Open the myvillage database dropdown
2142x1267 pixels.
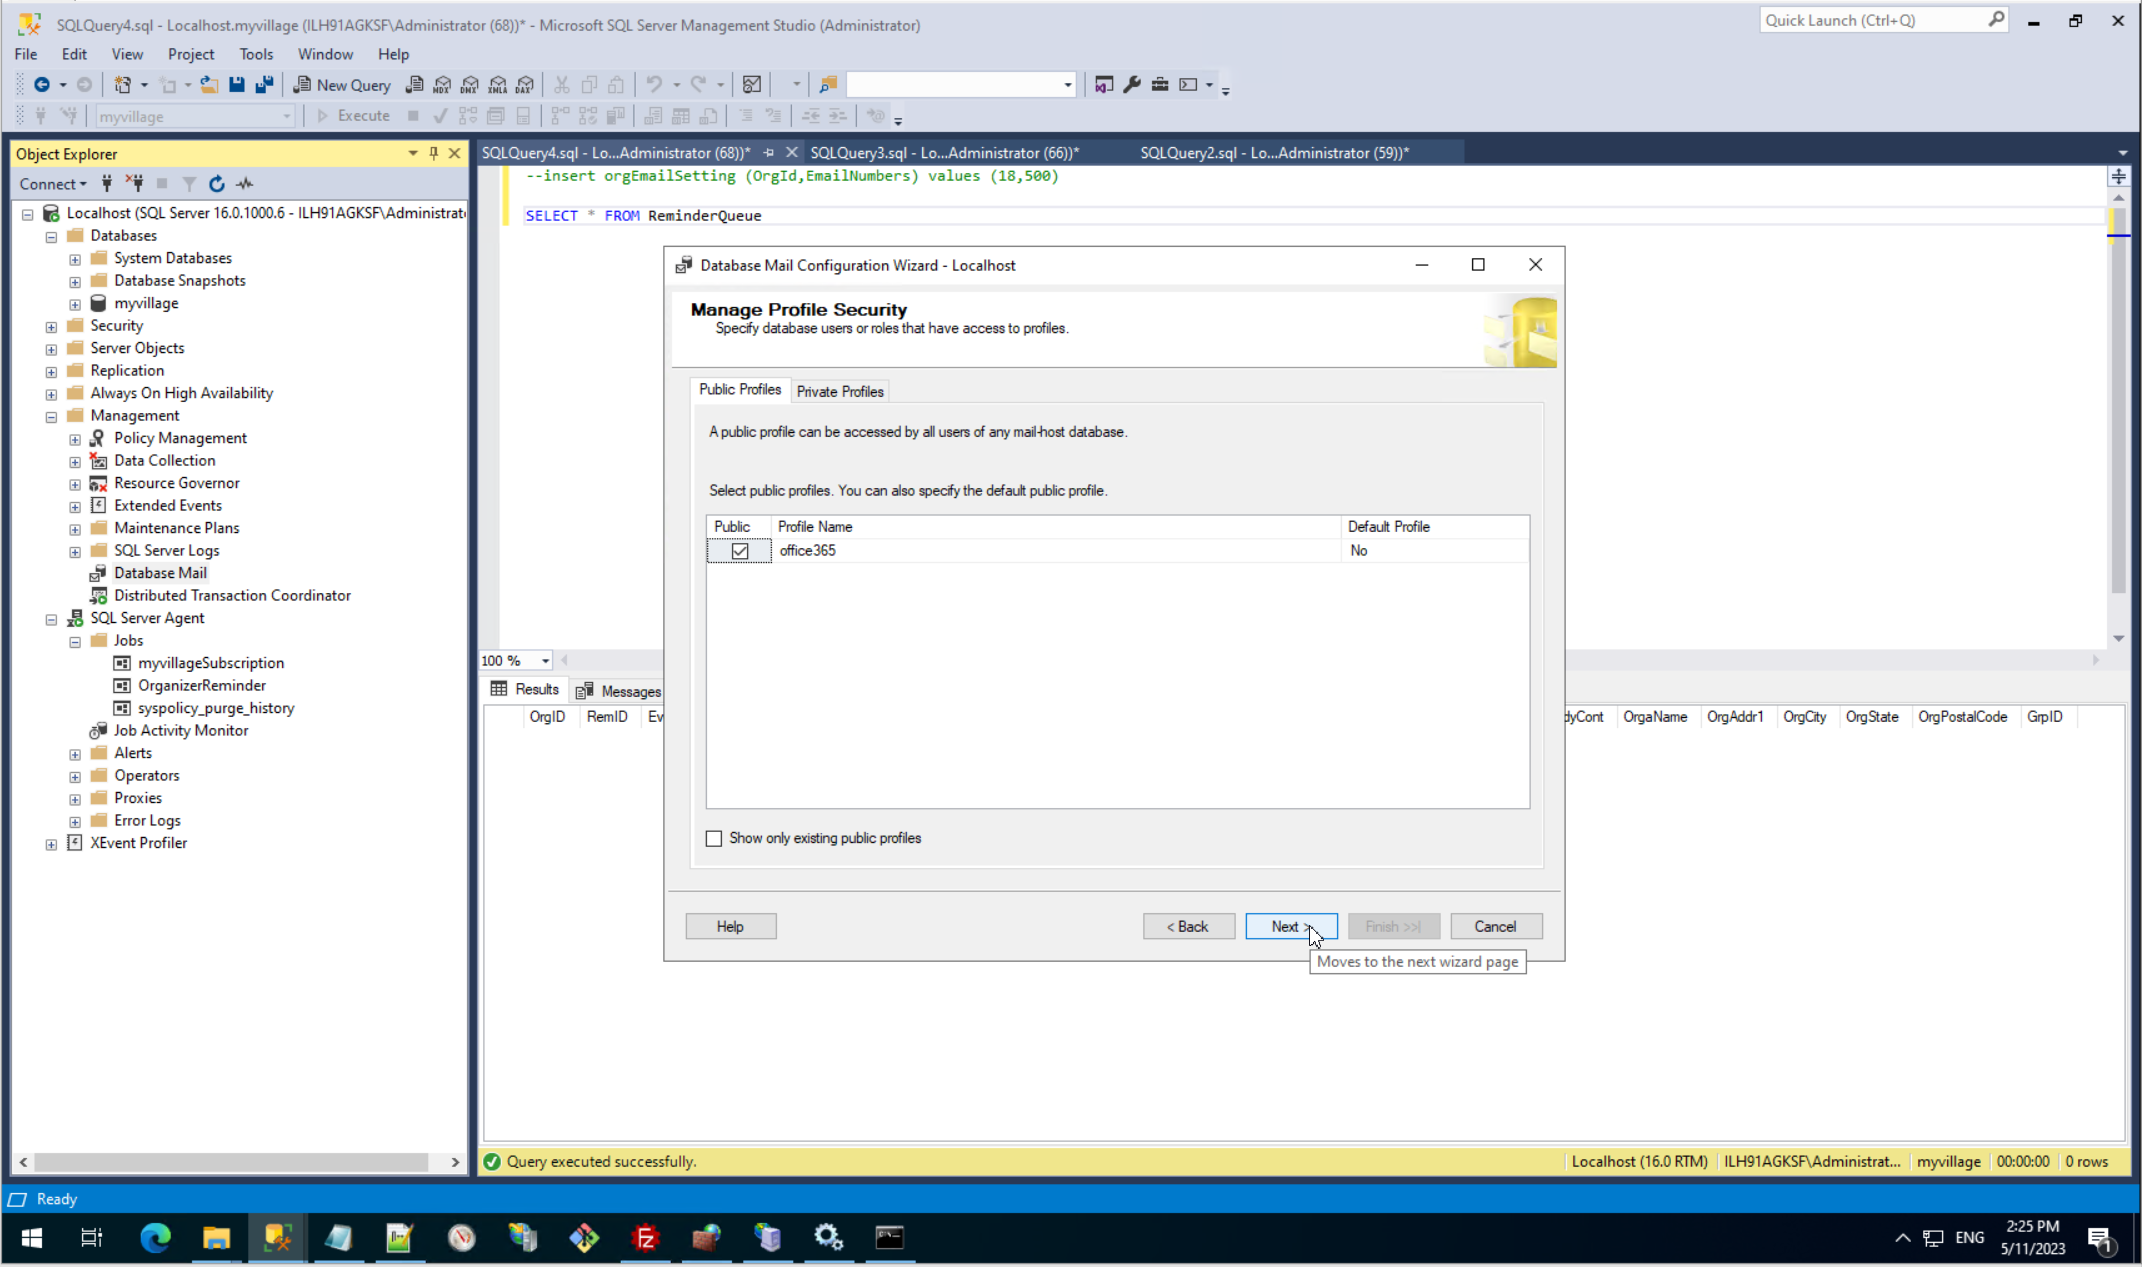[286, 117]
